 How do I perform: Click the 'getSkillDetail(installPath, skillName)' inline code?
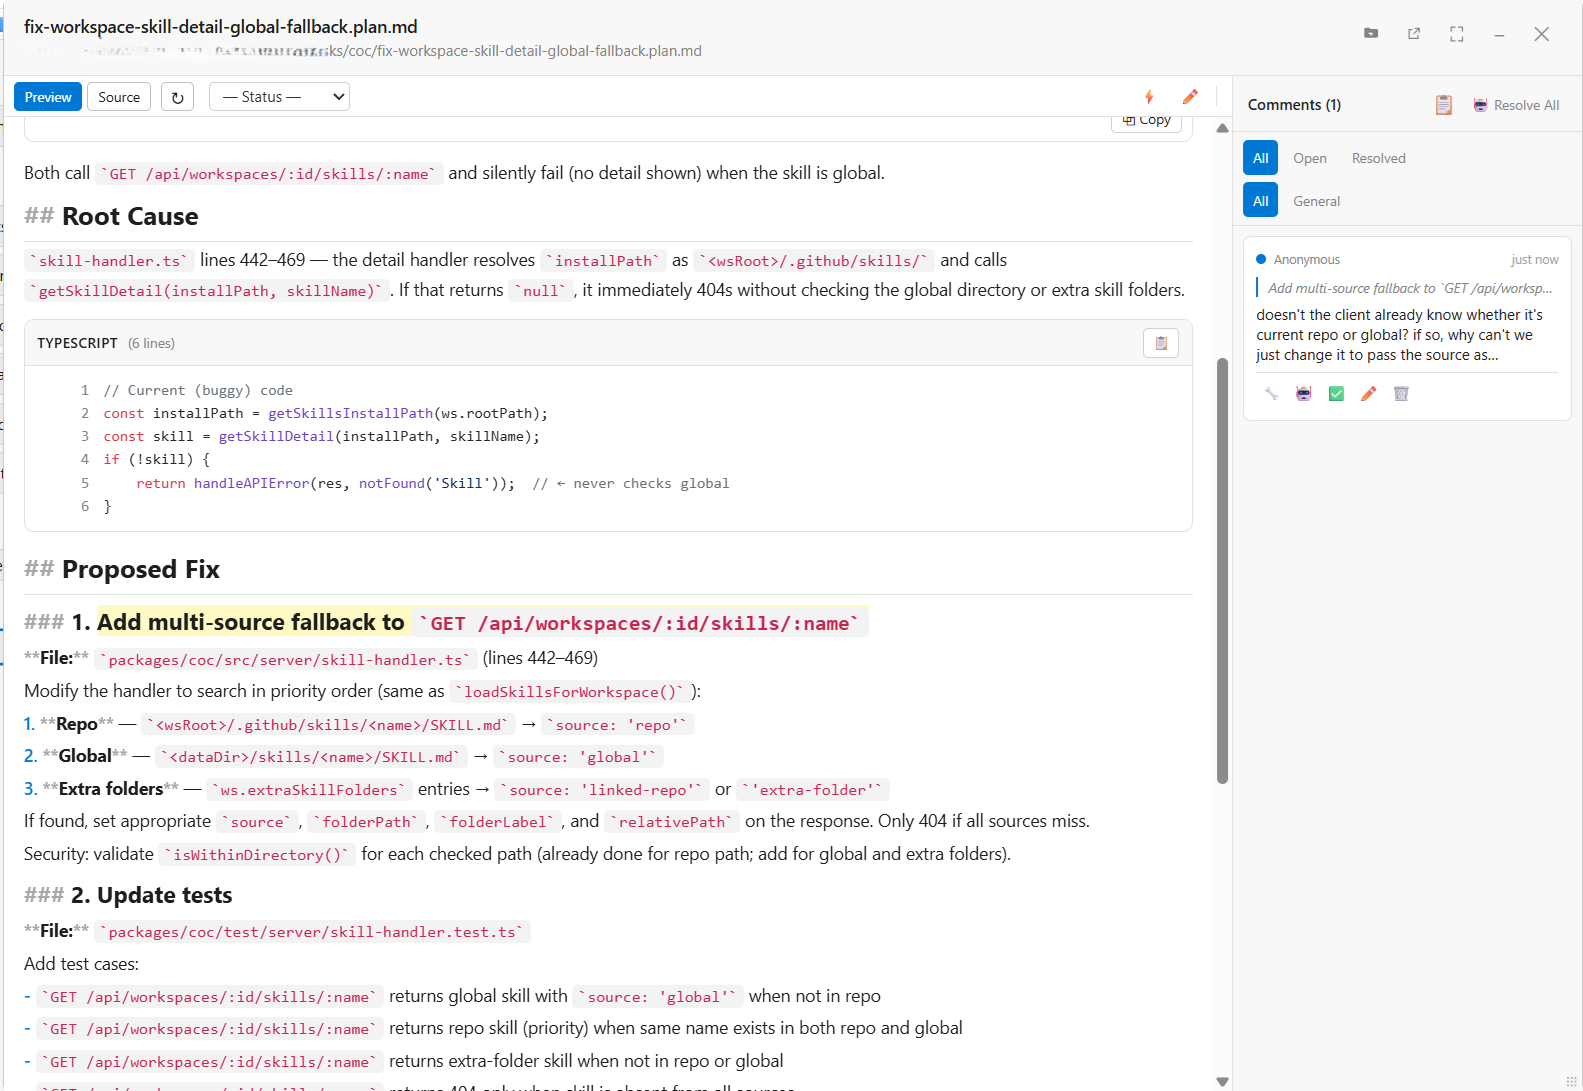pos(207,290)
